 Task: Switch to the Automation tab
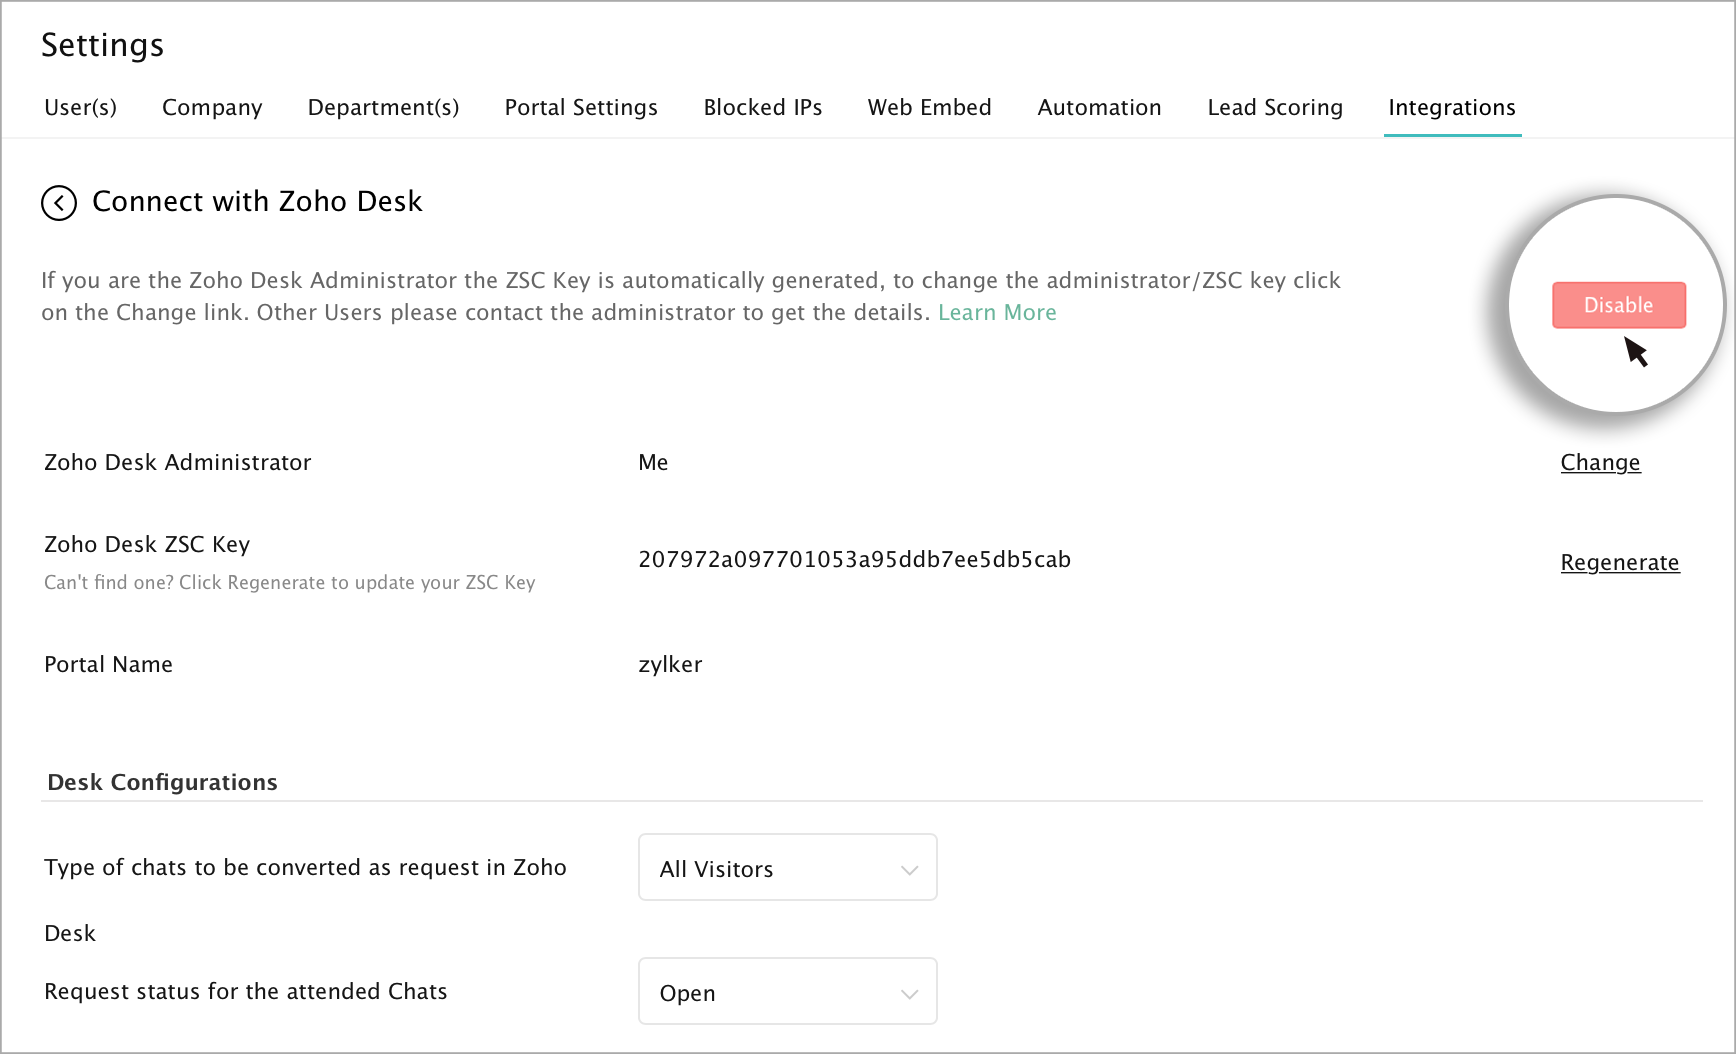1099,108
